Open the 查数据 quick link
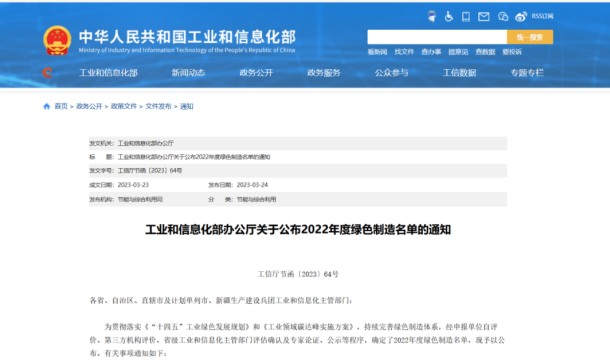 [x=485, y=52]
